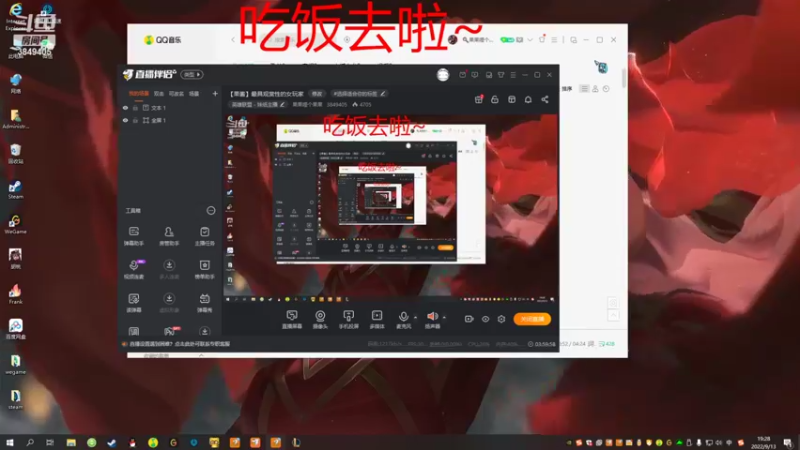The width and height of the screenshot is (800, 450).
Task: Toggle the lock of 全屏 1 layer
Action: coord(135,120)
